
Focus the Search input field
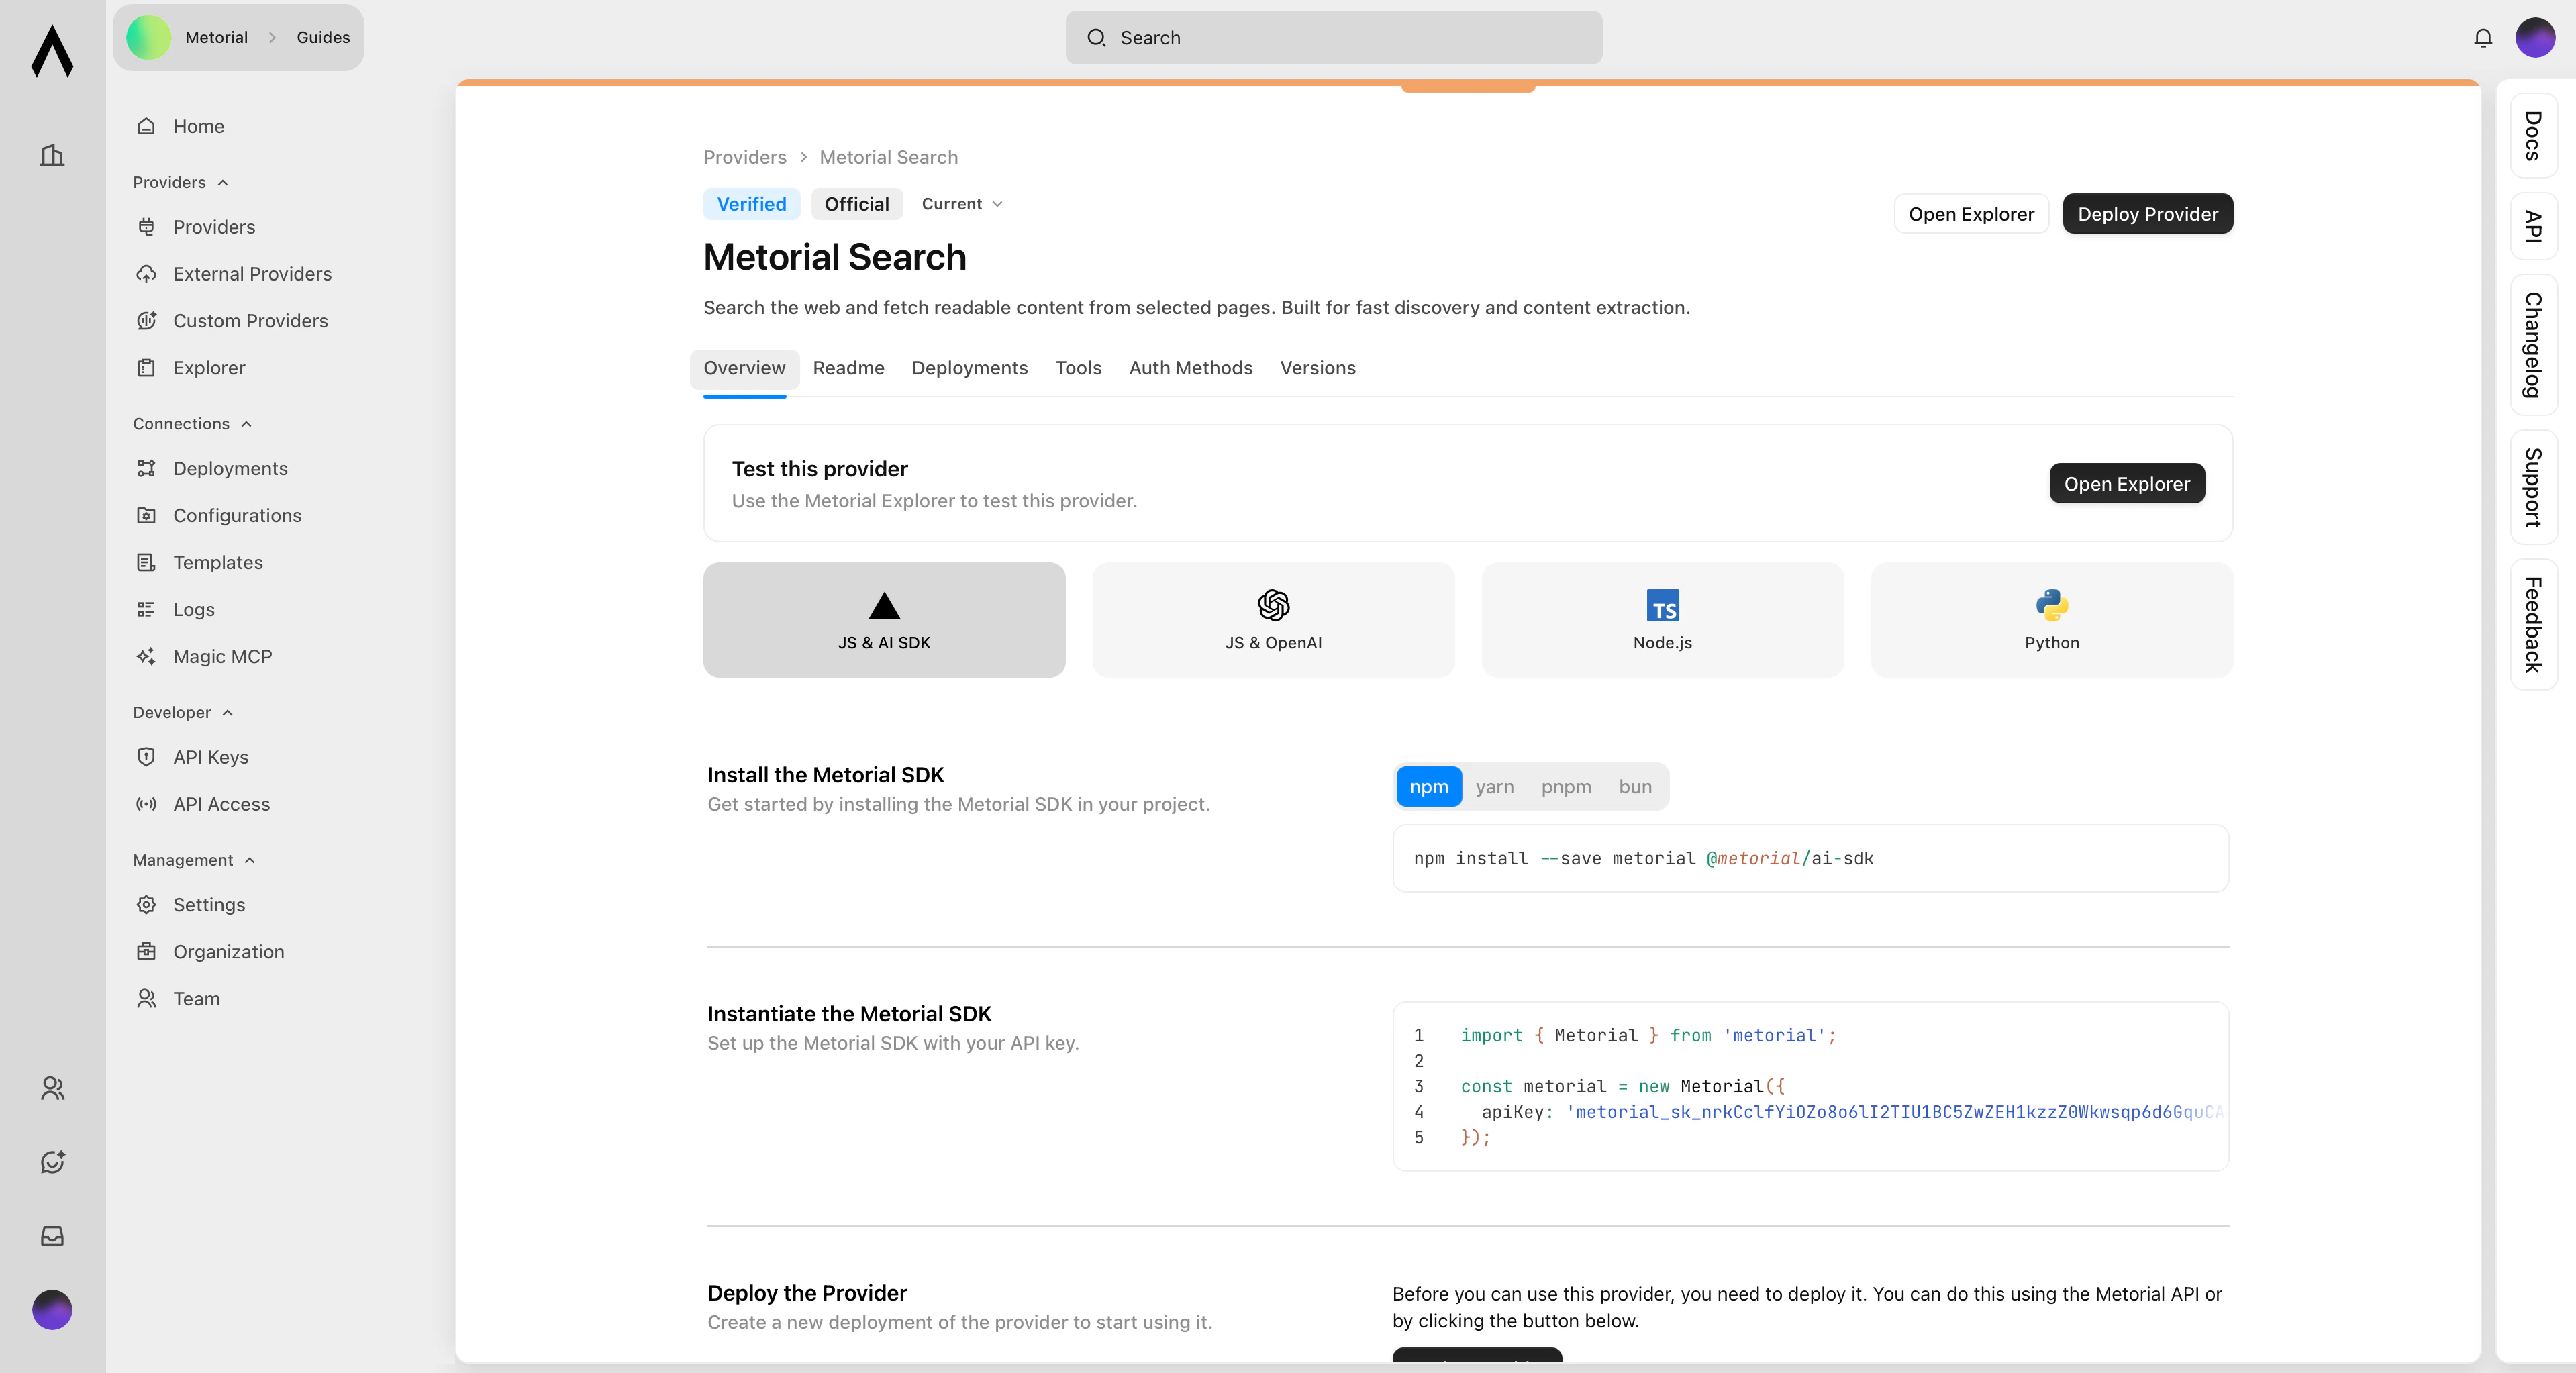pos(1333,38)
